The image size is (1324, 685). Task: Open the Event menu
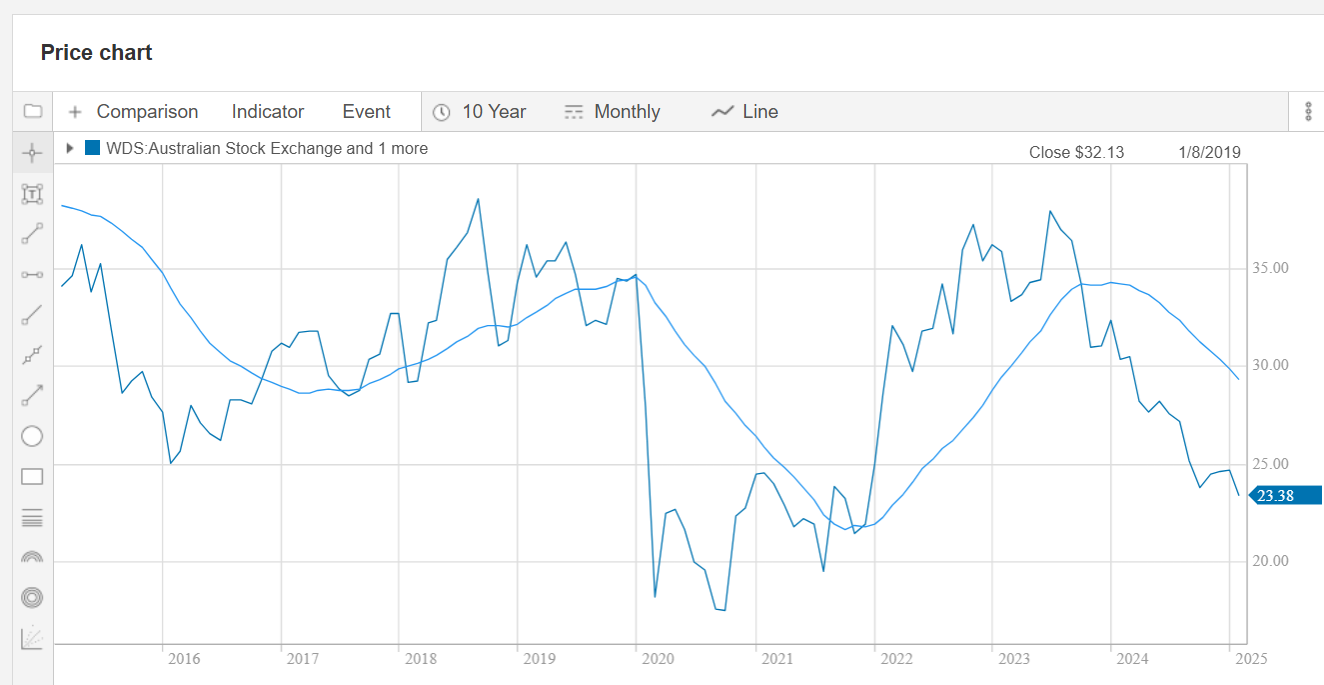click(366, 112)
